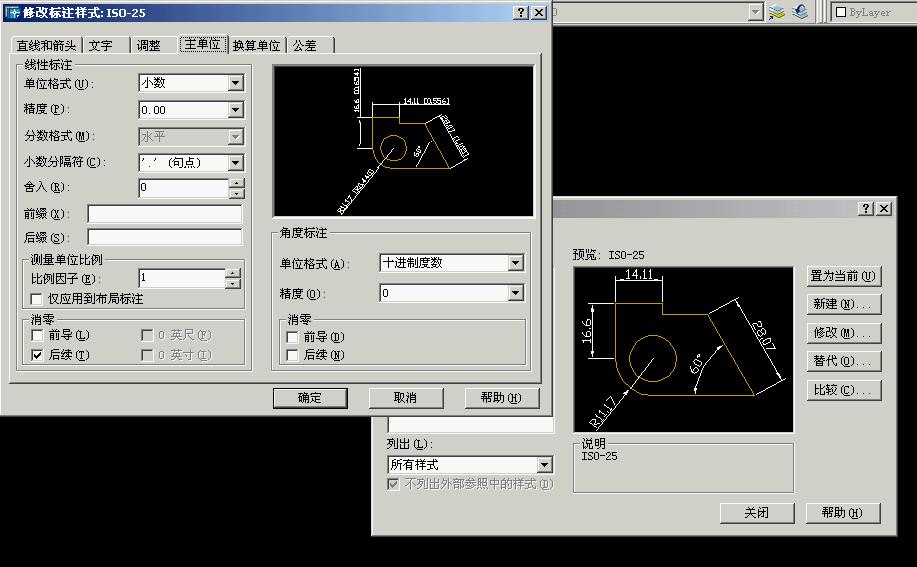Click the dialog icon in title bar corner
Screen dimensions: 917x567
coord(12,12)
